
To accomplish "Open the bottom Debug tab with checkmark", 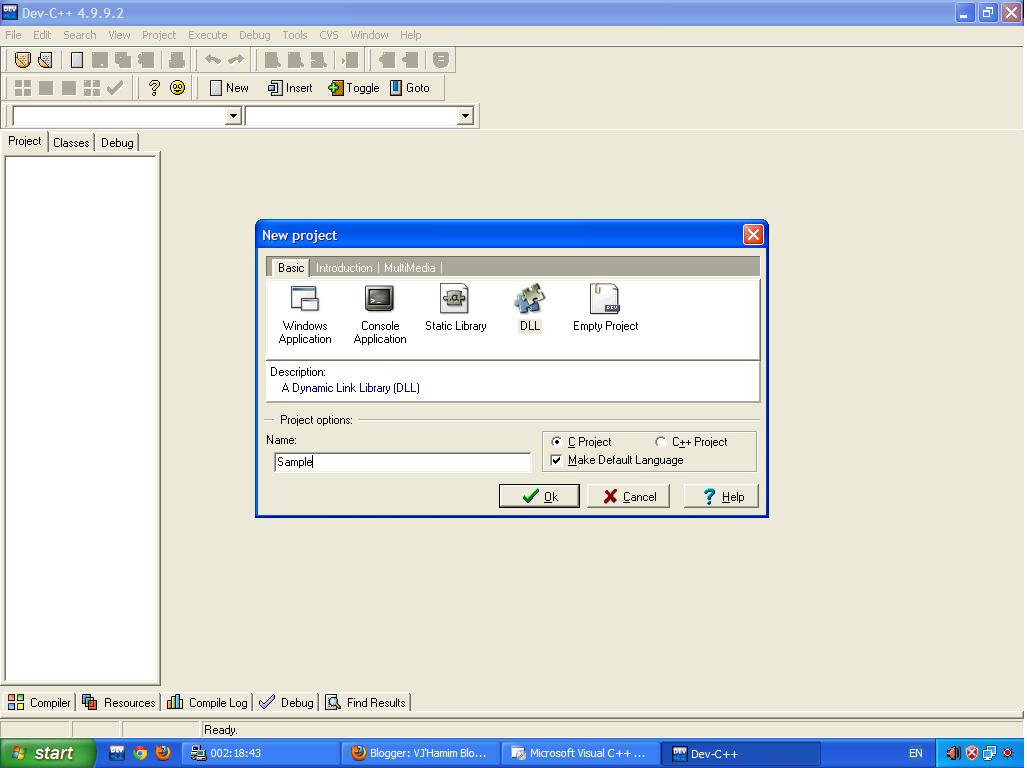I will [x=286, y=703].
